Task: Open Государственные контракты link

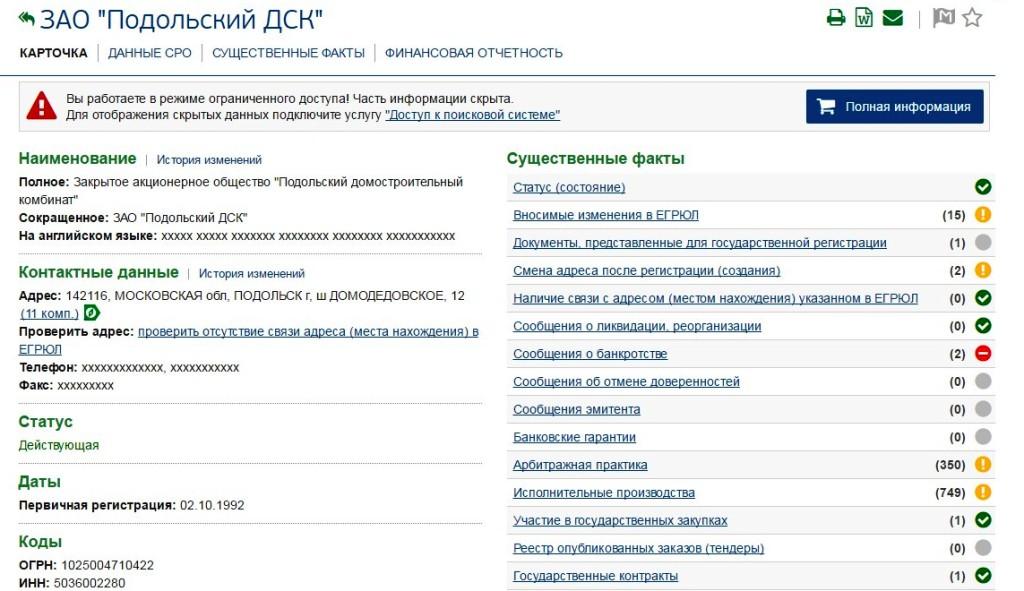Action: (595, 576)
